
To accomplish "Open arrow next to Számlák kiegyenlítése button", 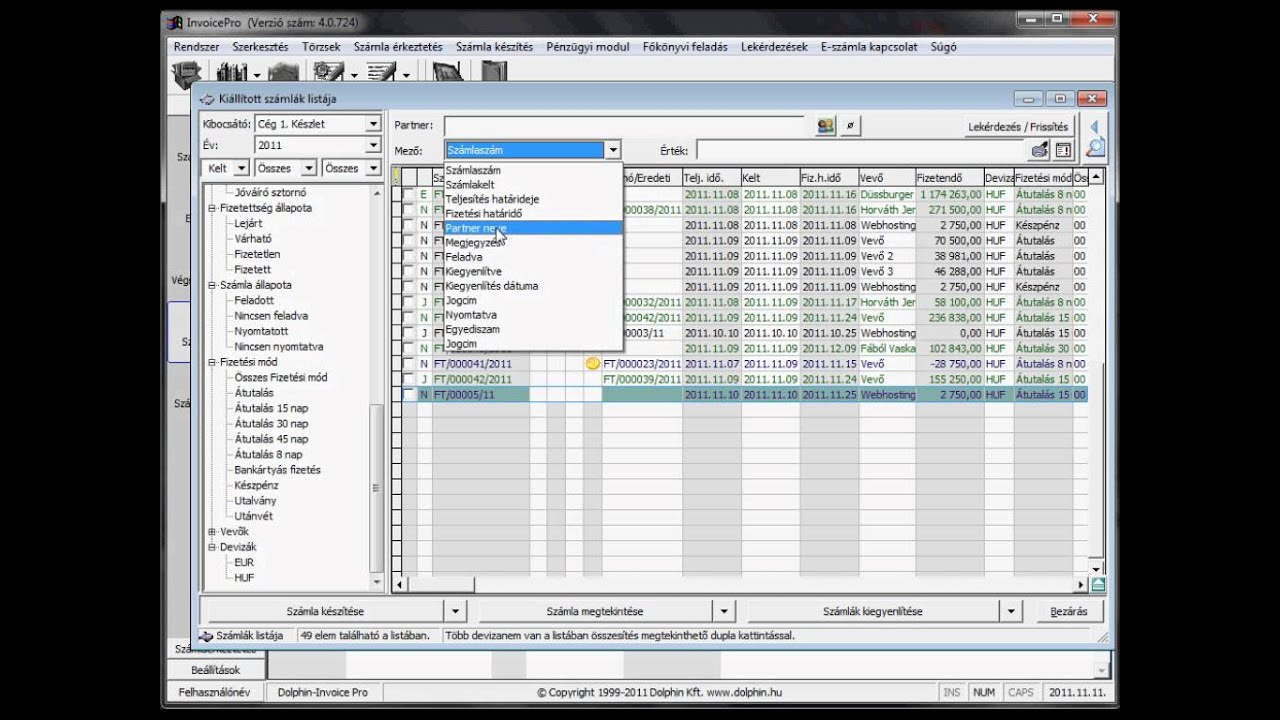I will pos(1011,611).
